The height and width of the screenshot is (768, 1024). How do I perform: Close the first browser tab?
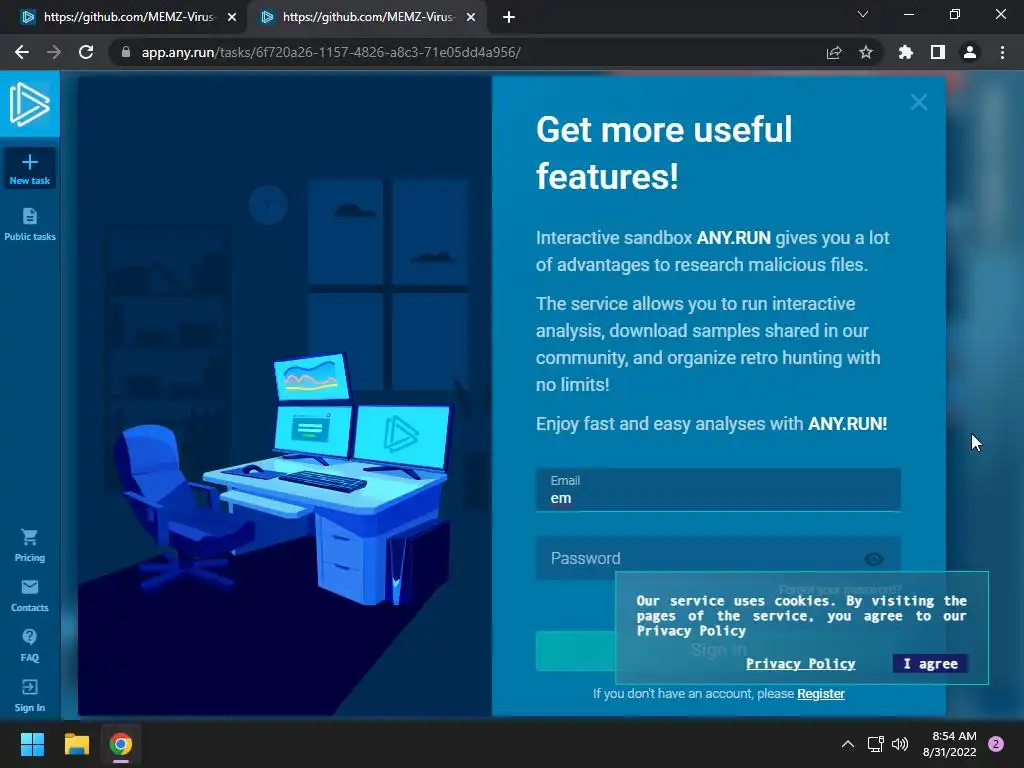pos(232,17)
